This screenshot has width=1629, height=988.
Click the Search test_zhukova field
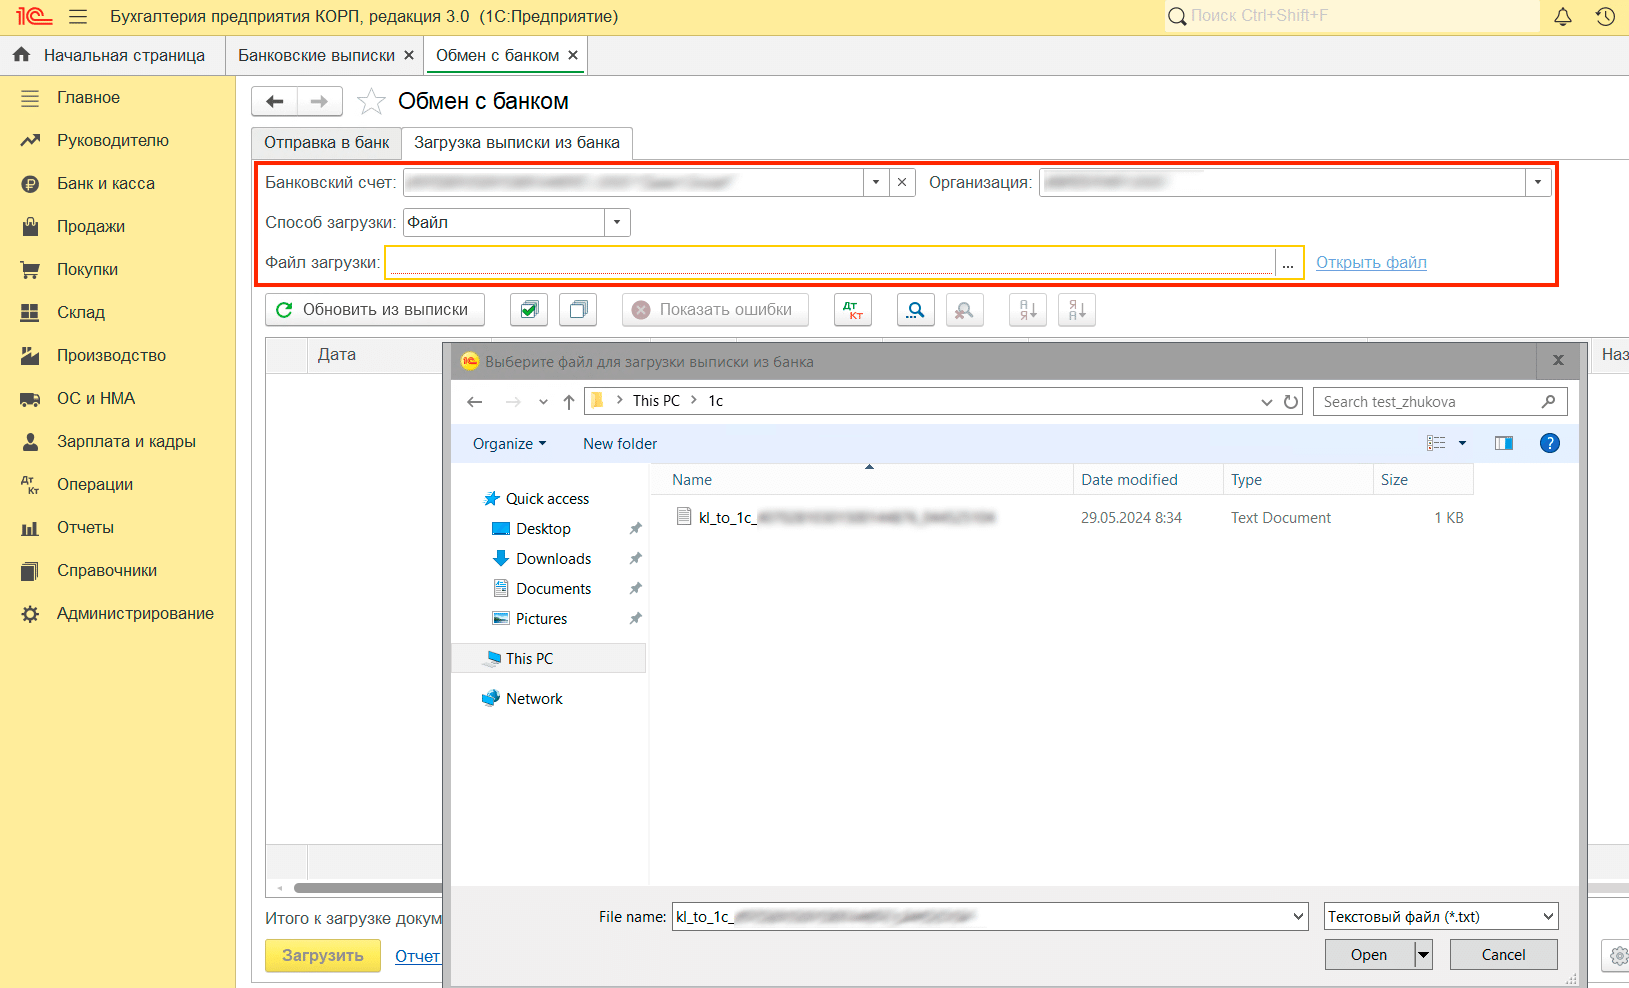(1428, 402)
